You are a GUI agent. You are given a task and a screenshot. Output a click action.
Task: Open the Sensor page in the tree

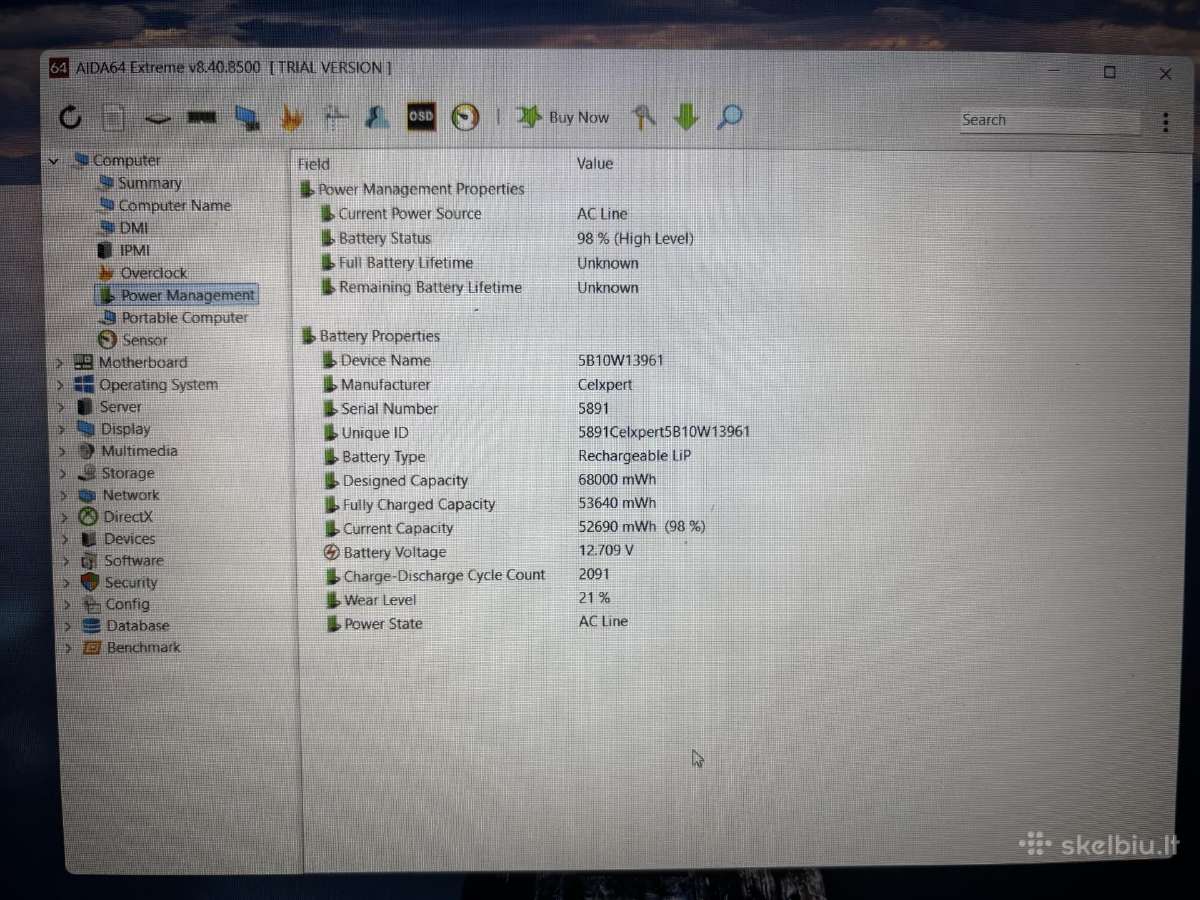pyautogui.click(x=133, y=340)
